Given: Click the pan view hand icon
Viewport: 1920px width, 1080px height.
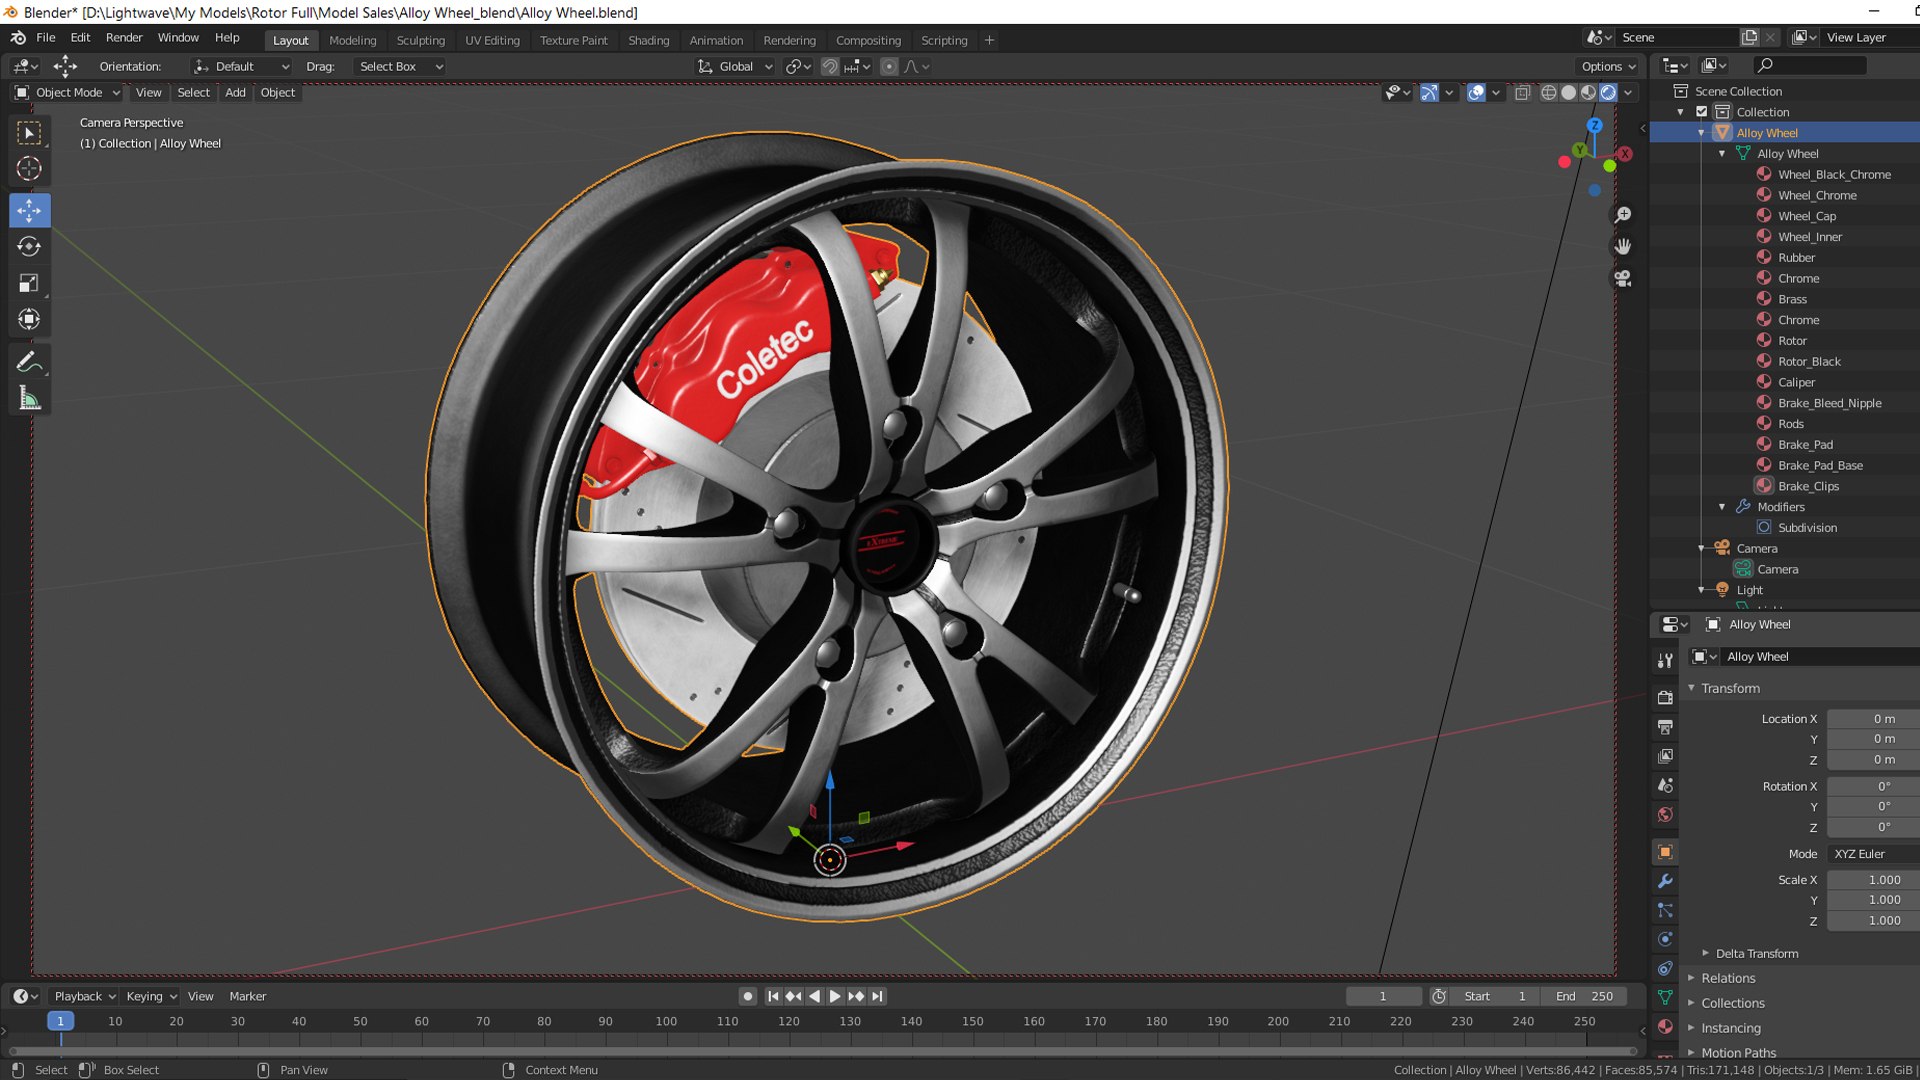Looking at the screenshot, I should 1622,246.
